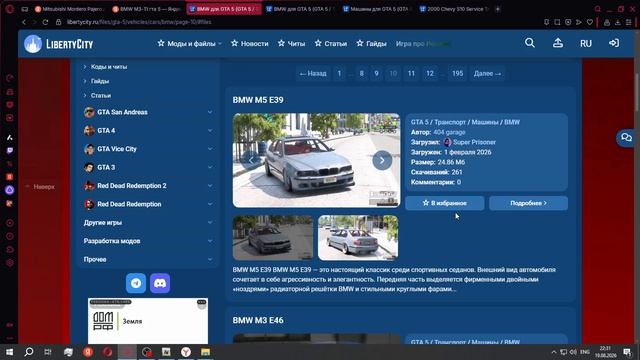The image size is (640, 360).
Task: Open the Статьи header menu item
Action: point(331,43)
